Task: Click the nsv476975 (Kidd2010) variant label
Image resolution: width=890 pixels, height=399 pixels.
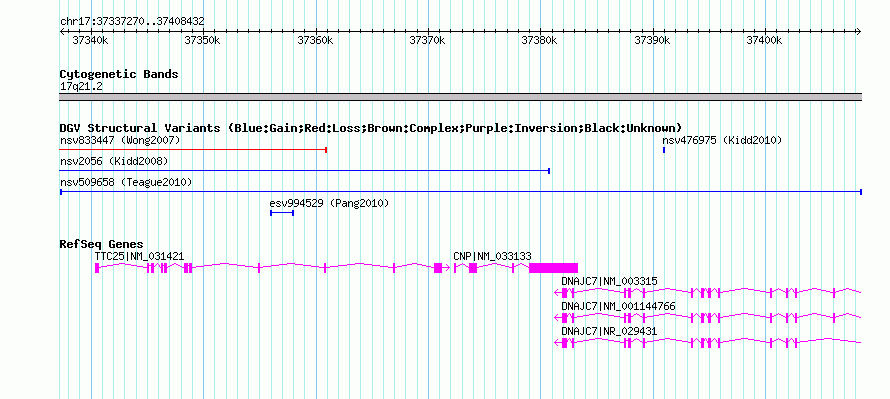Action: pos(722,140)
